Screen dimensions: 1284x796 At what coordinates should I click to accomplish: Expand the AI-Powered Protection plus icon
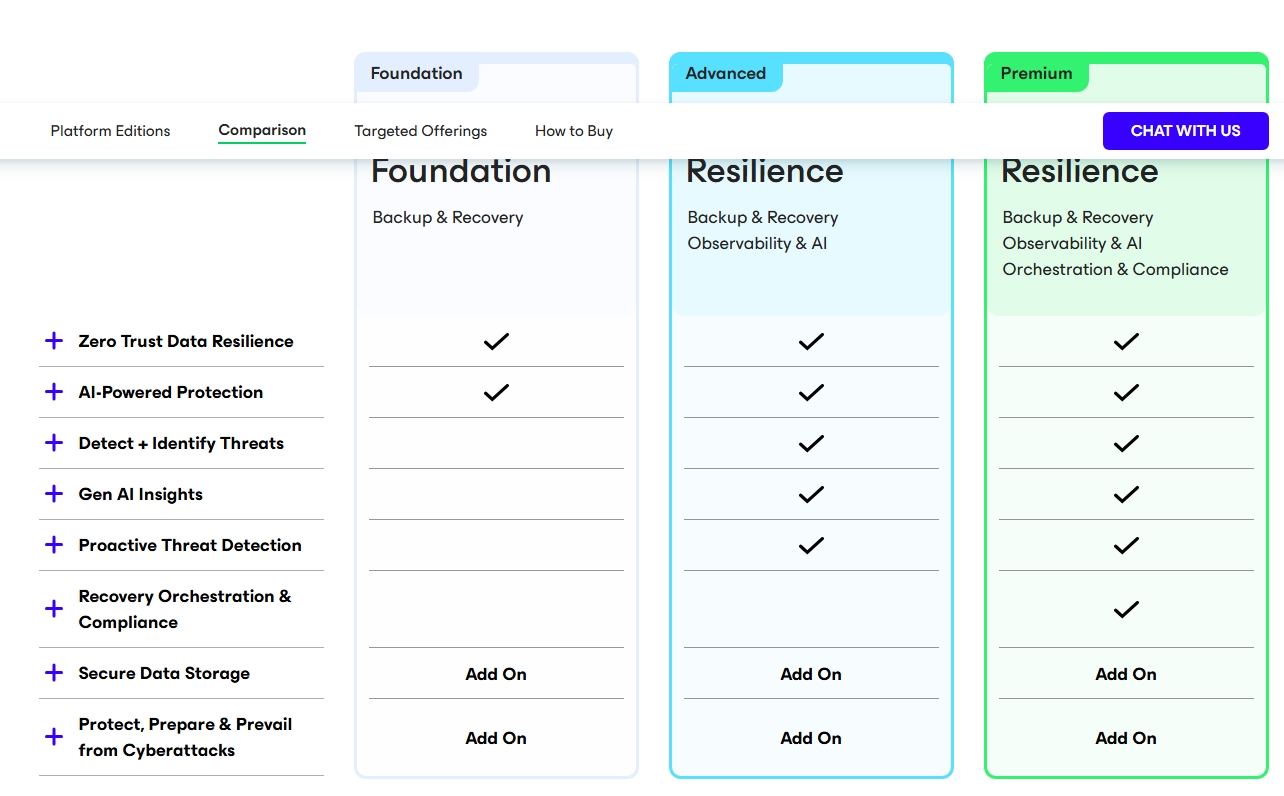[54, 392]
